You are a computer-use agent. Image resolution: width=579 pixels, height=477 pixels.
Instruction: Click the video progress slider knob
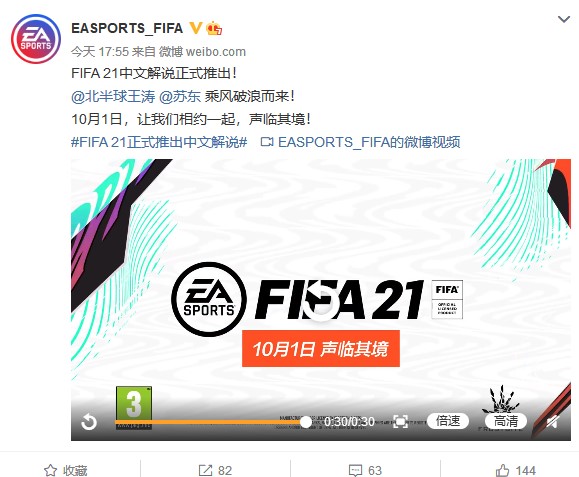tap(305, 422)
